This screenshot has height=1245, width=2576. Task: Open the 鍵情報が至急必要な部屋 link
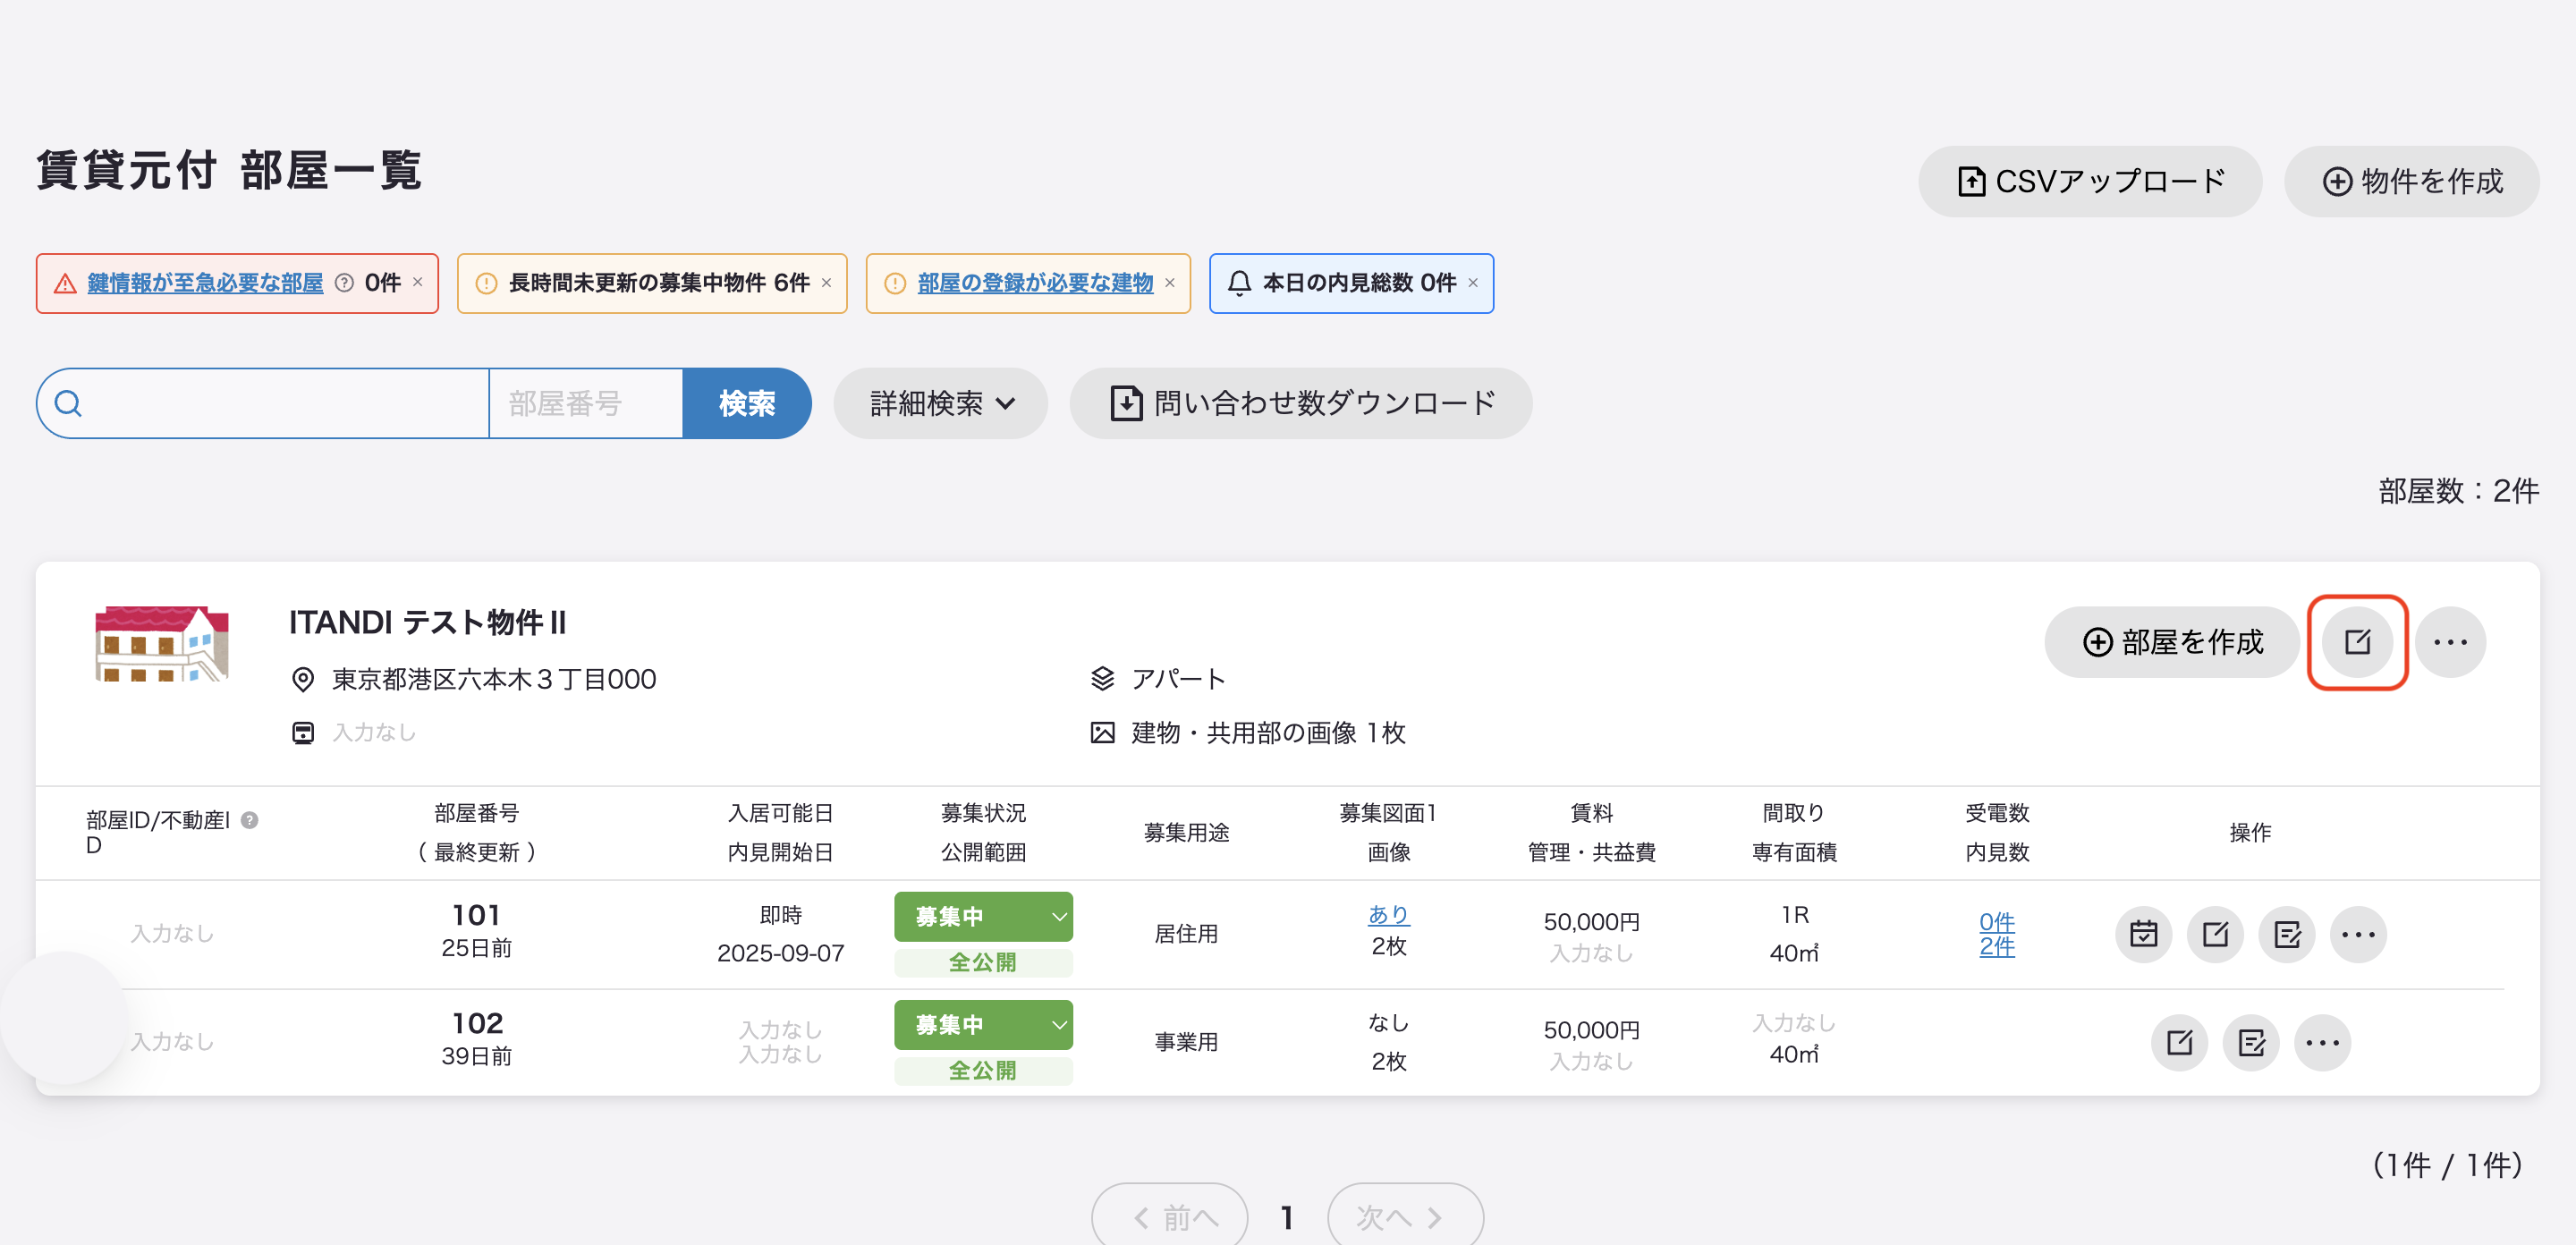coord(205,283)
